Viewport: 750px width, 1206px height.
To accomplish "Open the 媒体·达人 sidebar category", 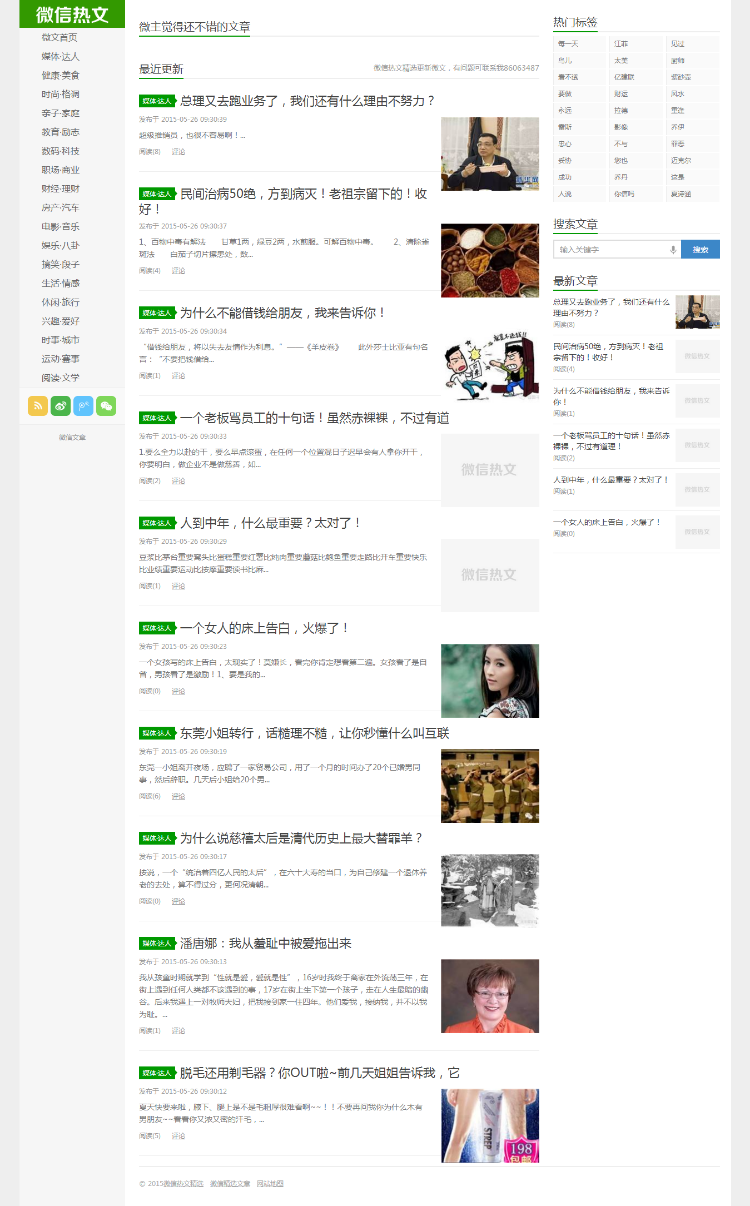I will click(x=60, y=56).
